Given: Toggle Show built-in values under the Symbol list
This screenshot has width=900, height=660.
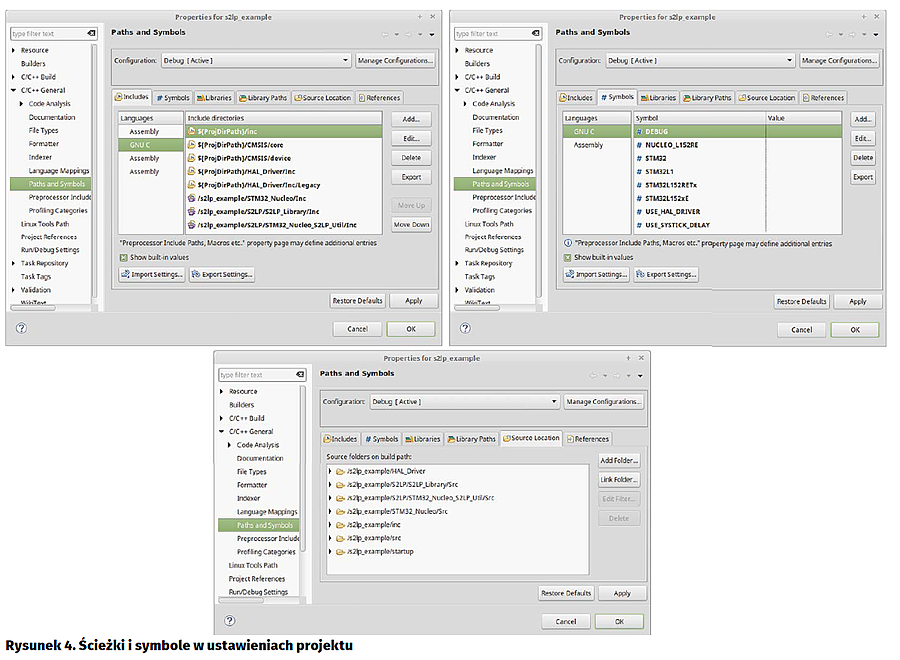Looking at the screenshot, I should pos(568,257).
